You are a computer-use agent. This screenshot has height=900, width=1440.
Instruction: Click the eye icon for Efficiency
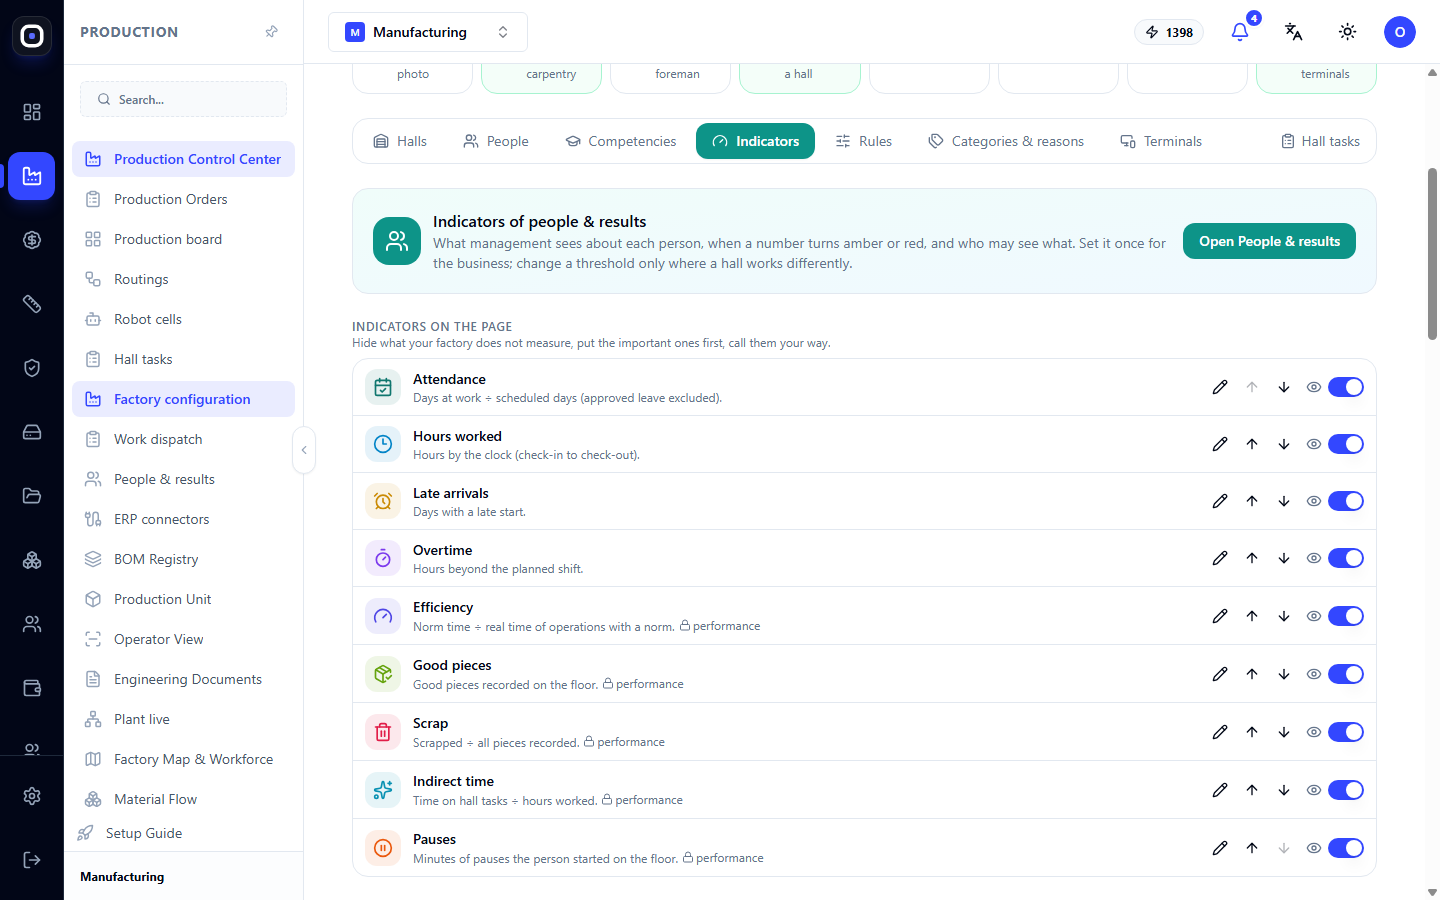[1314, 616]
